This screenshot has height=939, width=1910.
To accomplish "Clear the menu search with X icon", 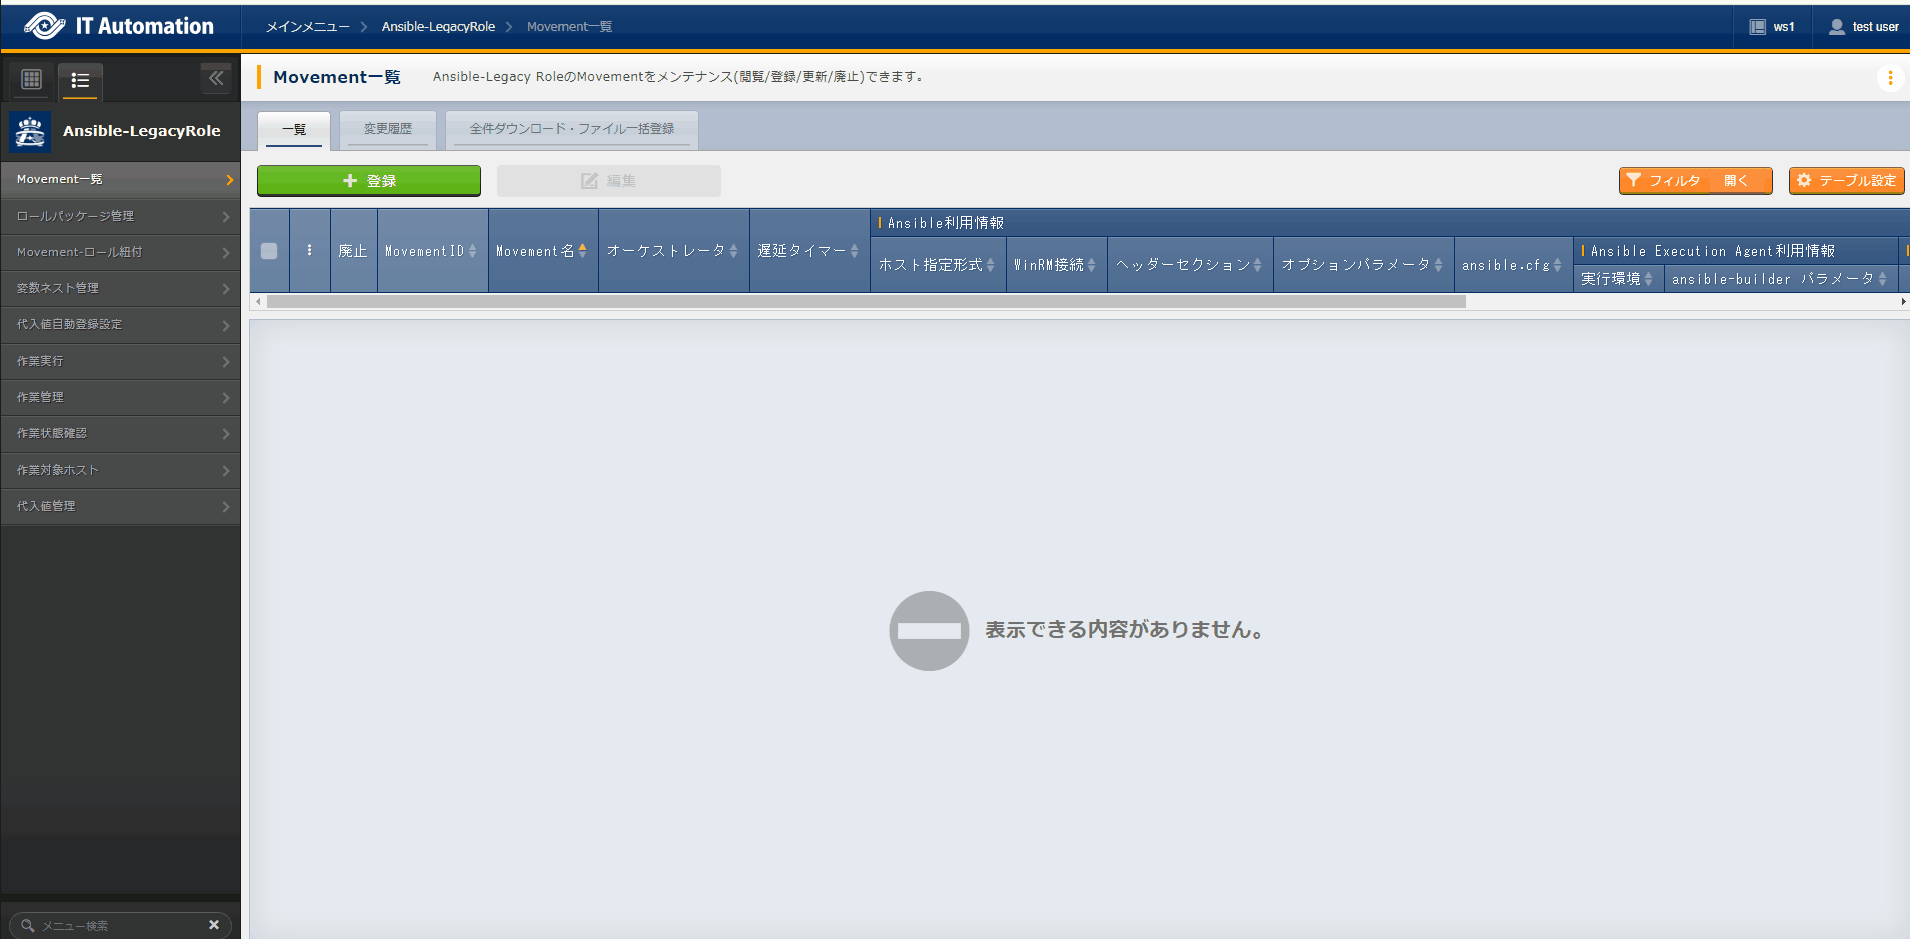I will tap(213, 925).
